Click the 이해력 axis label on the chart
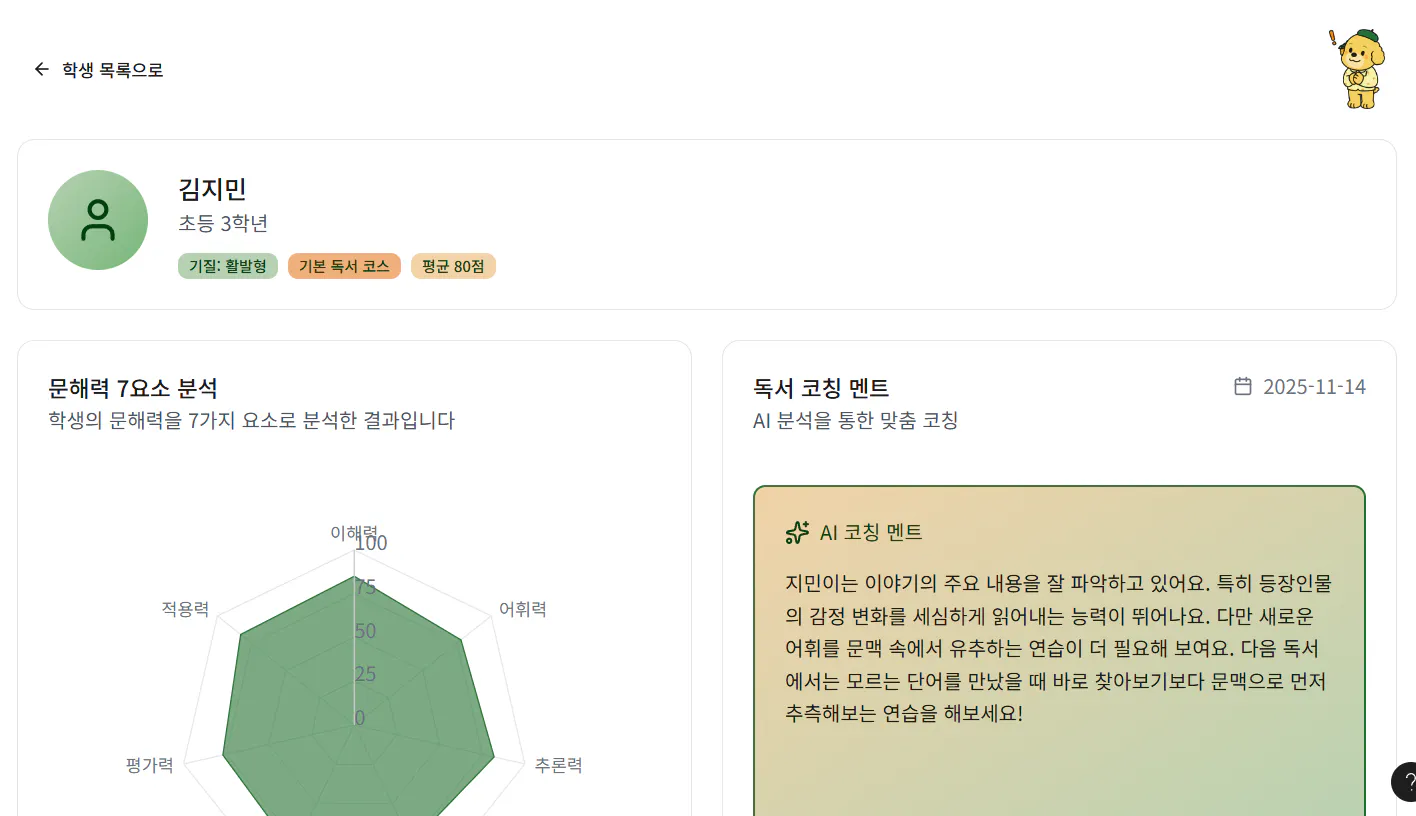 point(355,533)
